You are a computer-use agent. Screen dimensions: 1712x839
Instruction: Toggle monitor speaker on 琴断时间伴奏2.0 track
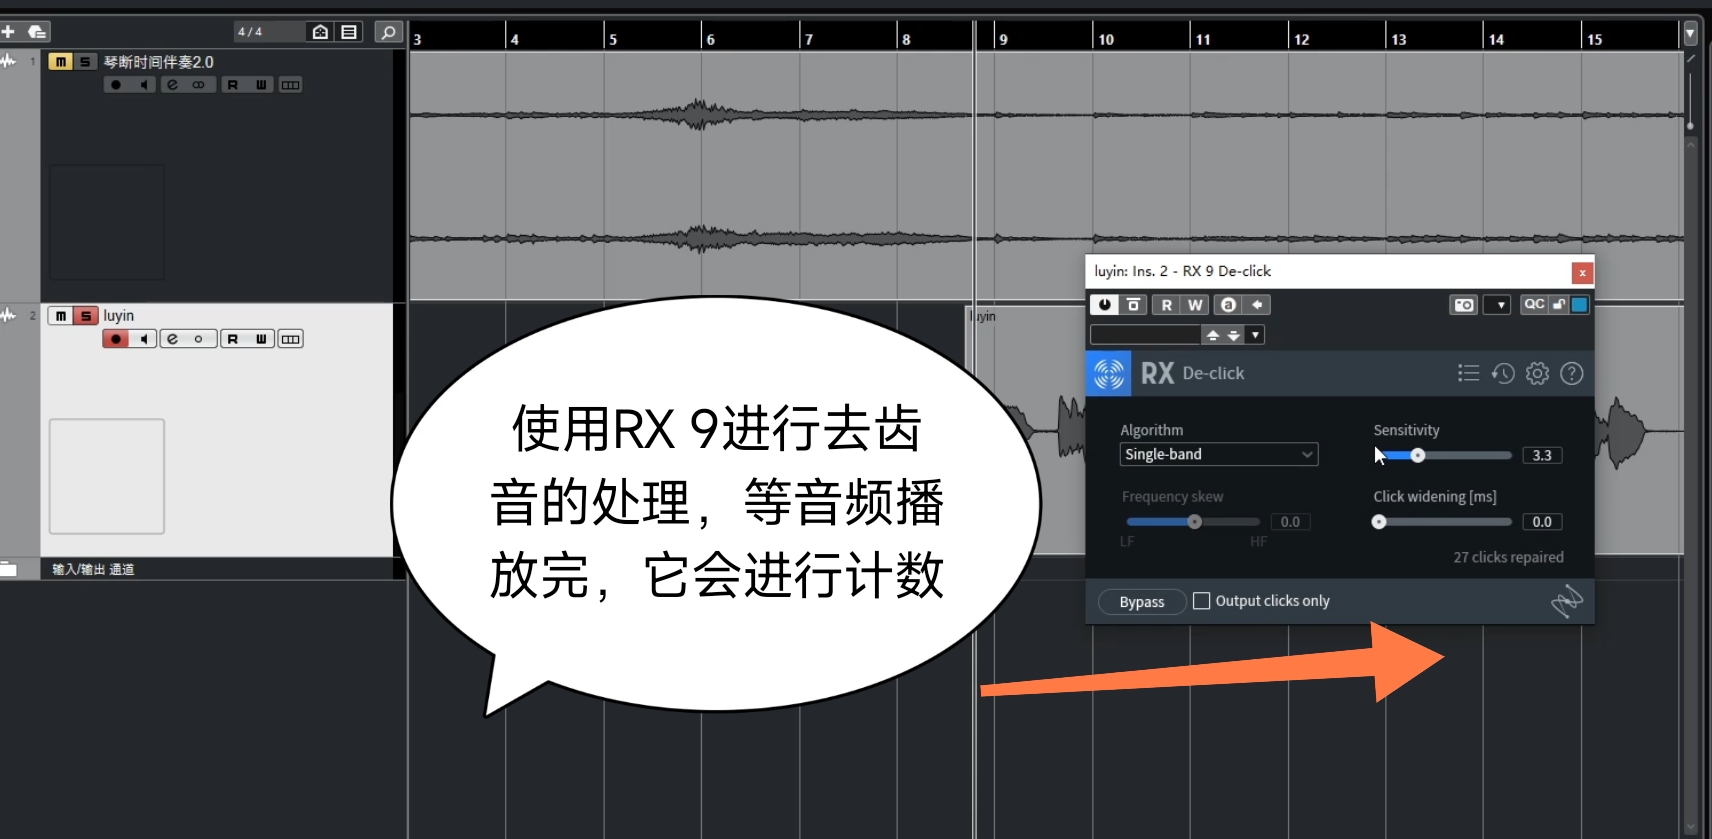tap(143, 85)
